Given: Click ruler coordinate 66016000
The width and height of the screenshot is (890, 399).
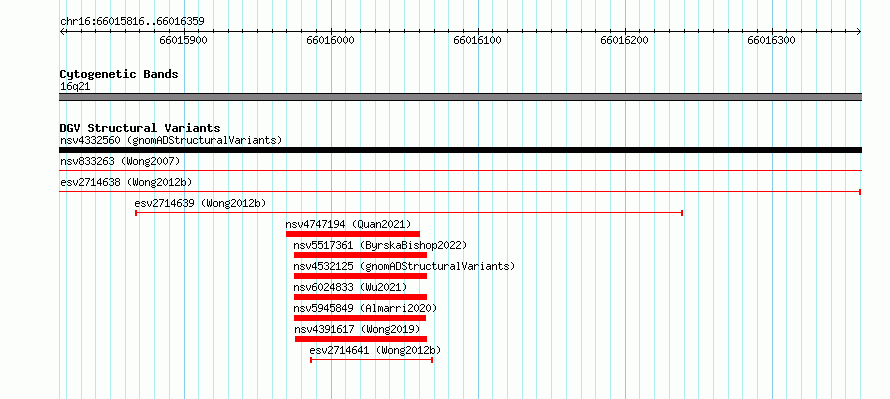Looking at the screenshot, I should point(330,40).
